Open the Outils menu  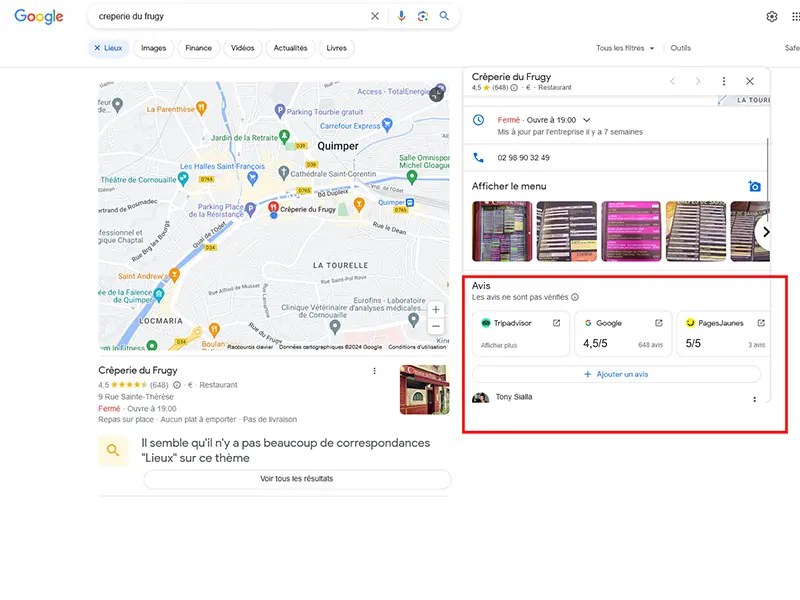click(x=681, y=48)
